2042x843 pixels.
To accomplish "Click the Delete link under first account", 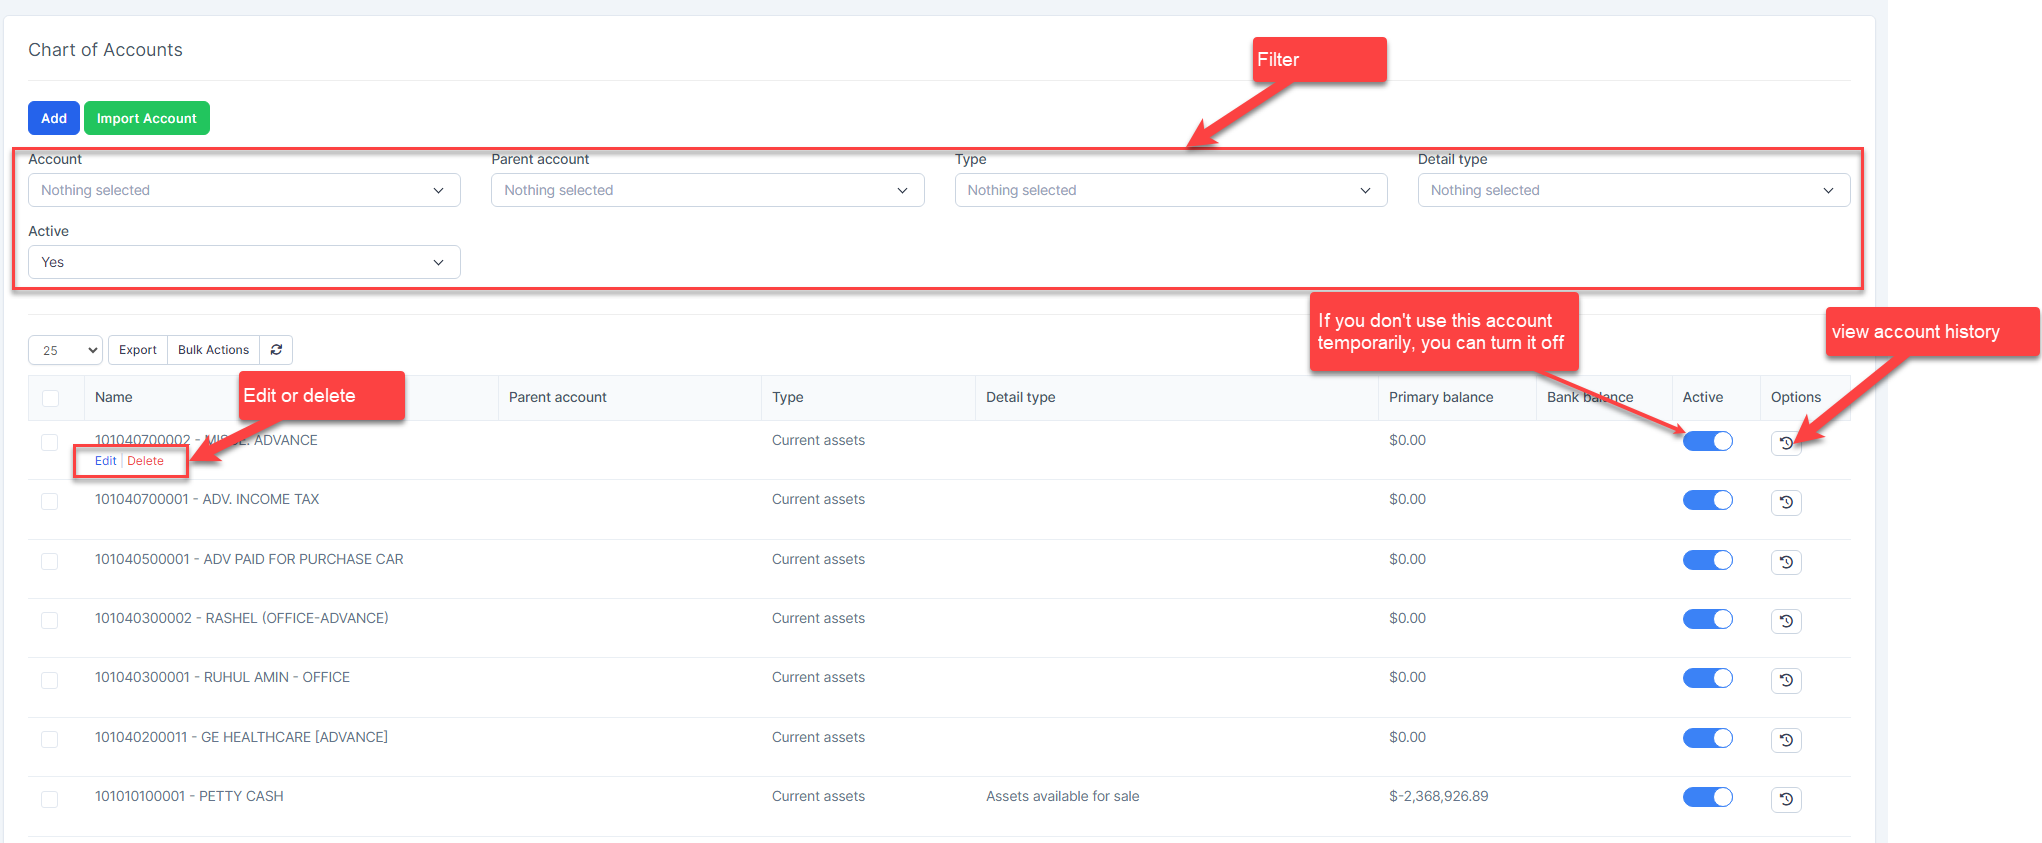I will 145,461.
